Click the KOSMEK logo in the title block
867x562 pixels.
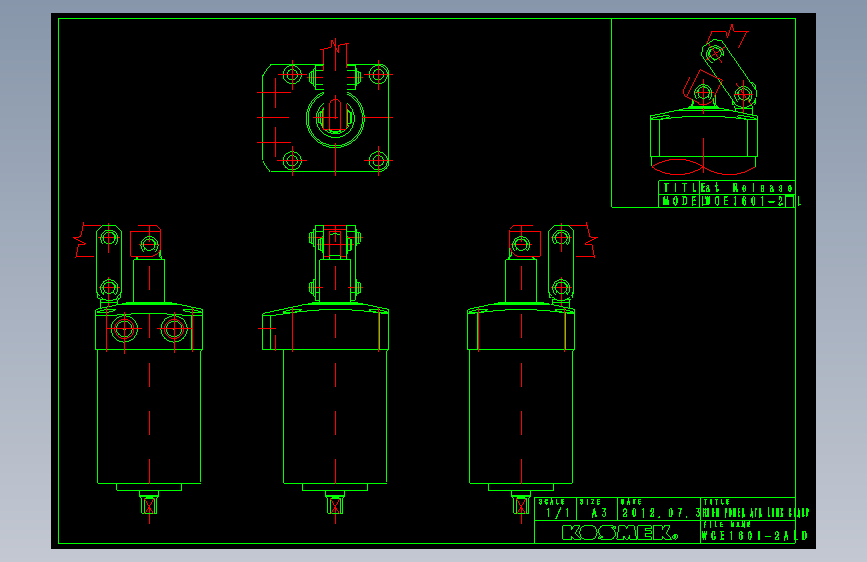click(619, 533)
